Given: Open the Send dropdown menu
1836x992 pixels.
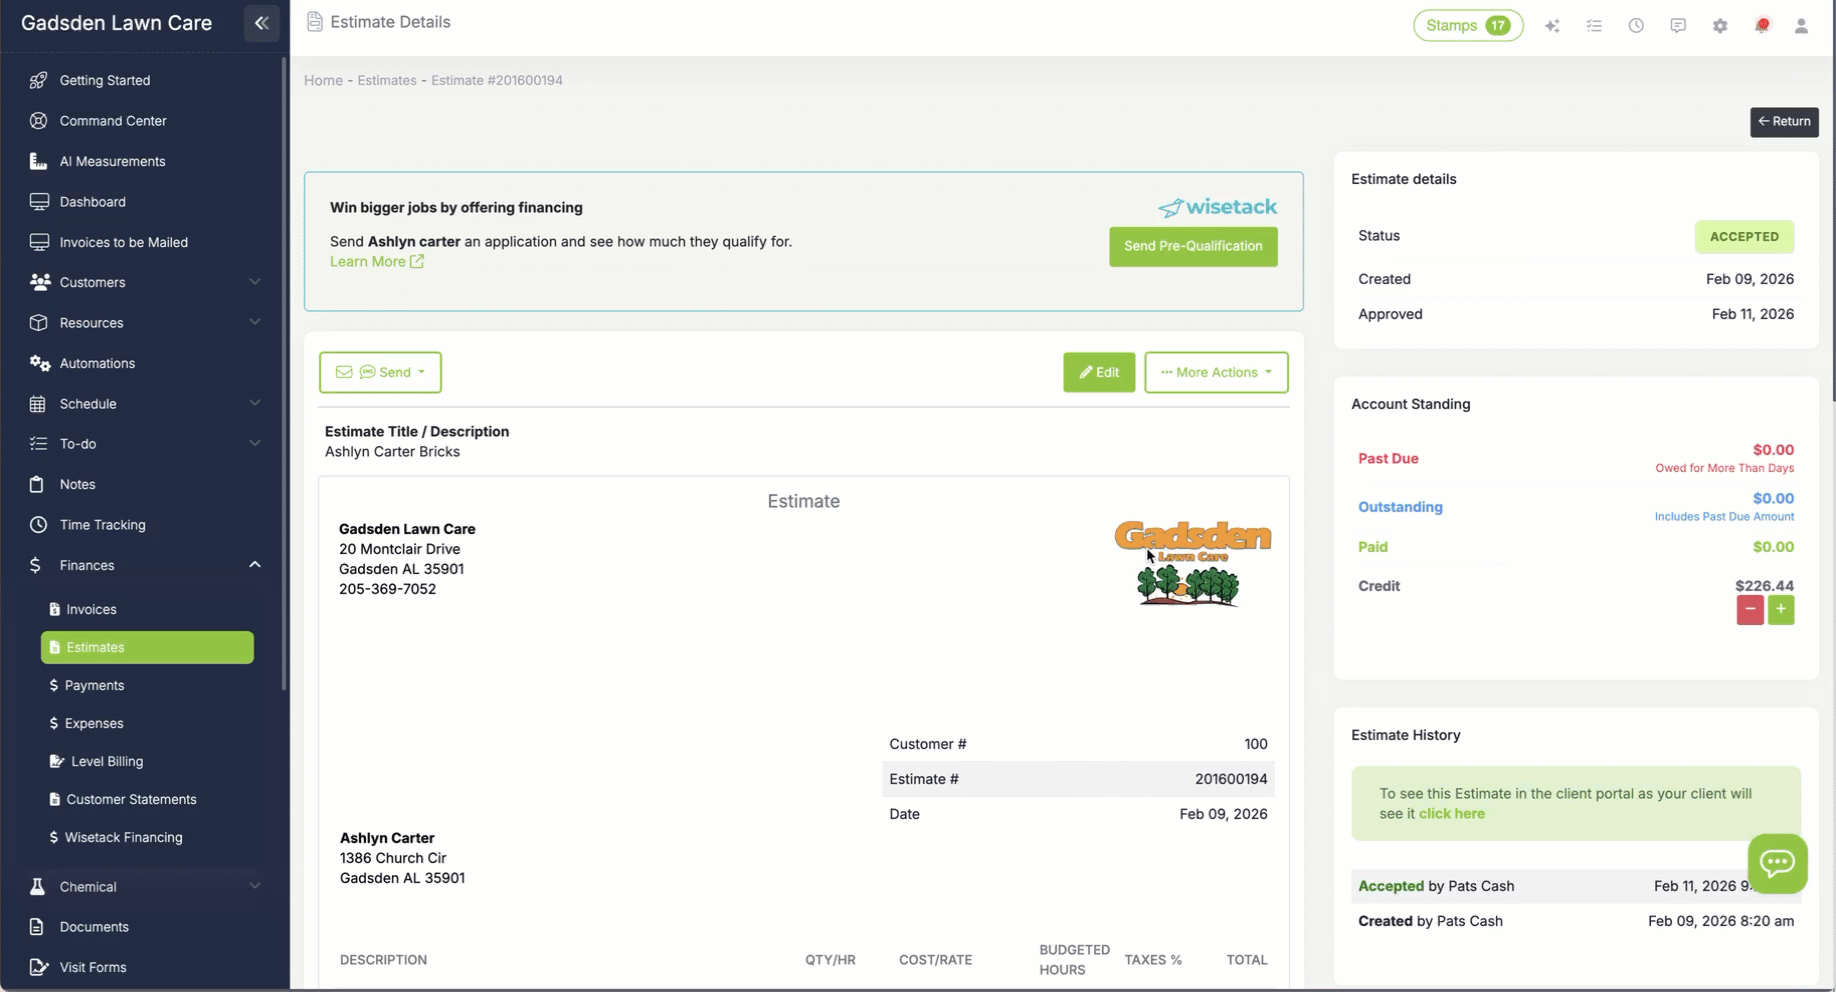Looking at the screenshot, I should click(380, 372).
